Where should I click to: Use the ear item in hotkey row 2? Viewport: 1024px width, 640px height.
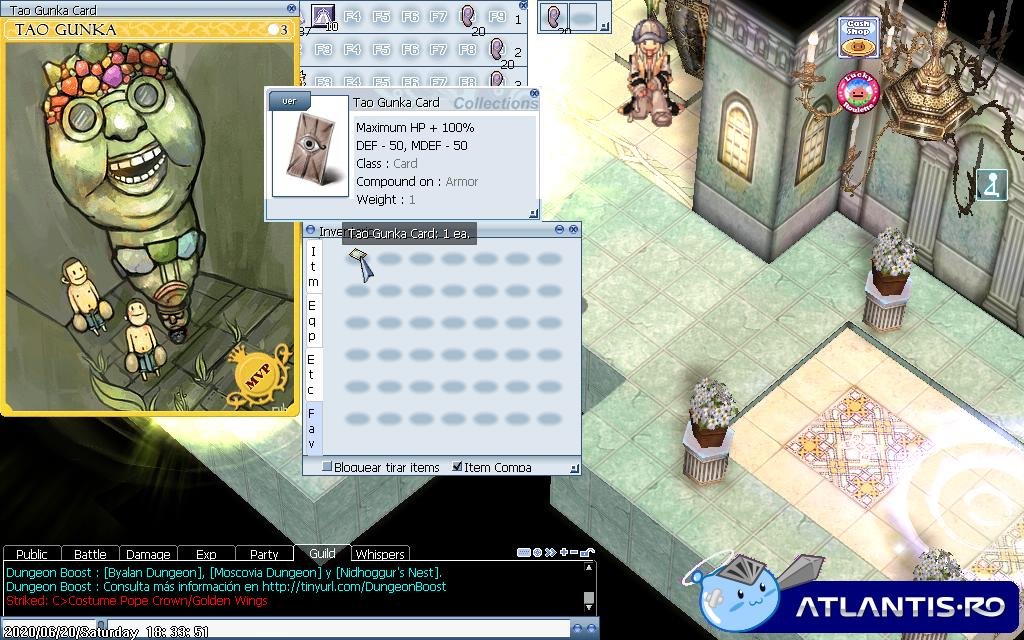pos(496,48)
